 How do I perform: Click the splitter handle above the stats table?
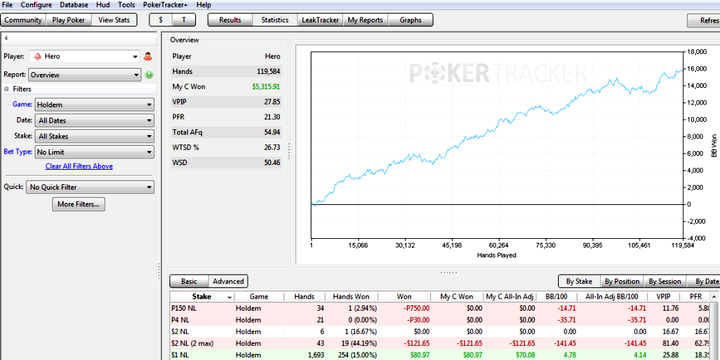[x=449, y=273]
